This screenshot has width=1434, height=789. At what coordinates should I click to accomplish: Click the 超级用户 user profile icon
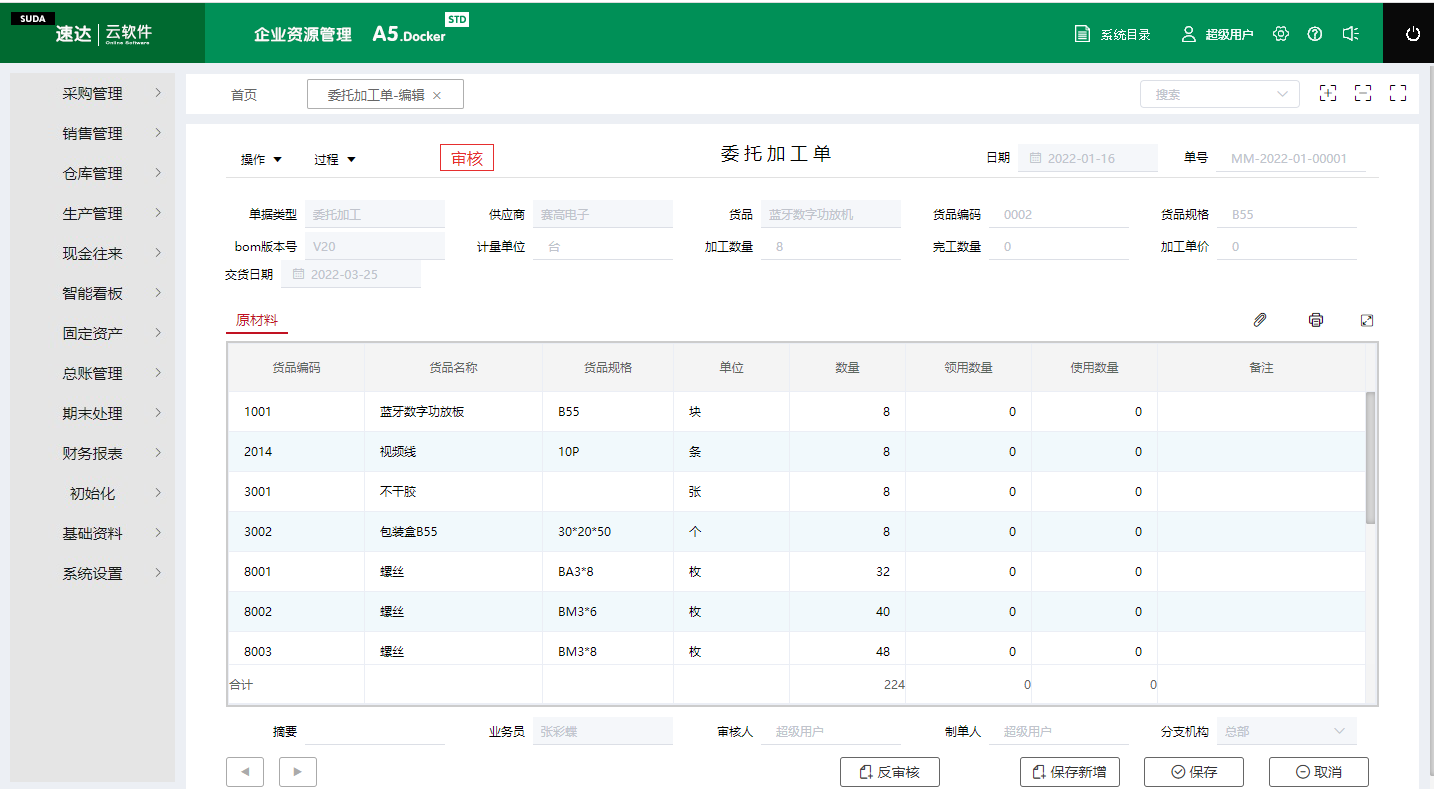(1189, 34)
